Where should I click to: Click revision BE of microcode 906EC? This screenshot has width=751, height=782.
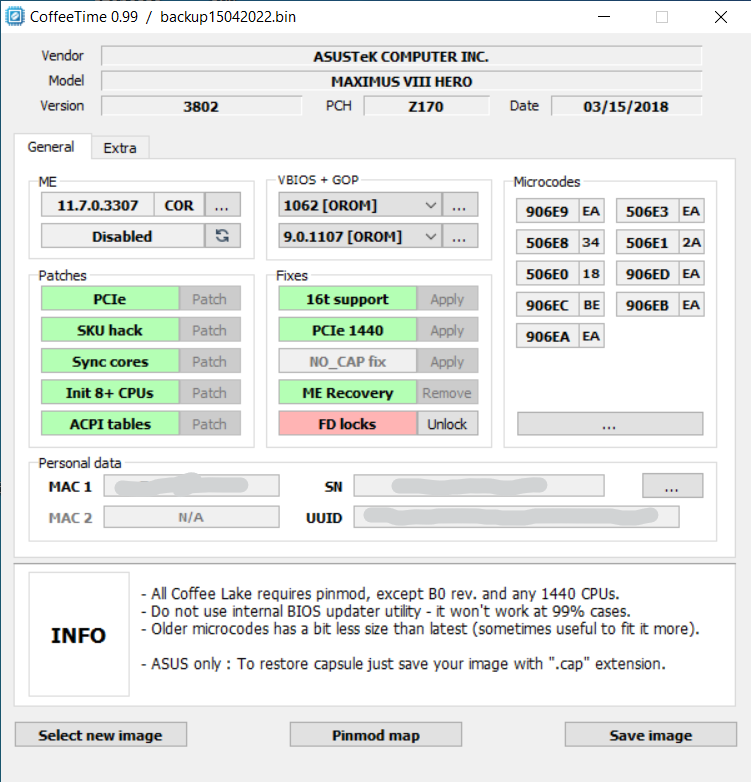click(x=591, y=305)
